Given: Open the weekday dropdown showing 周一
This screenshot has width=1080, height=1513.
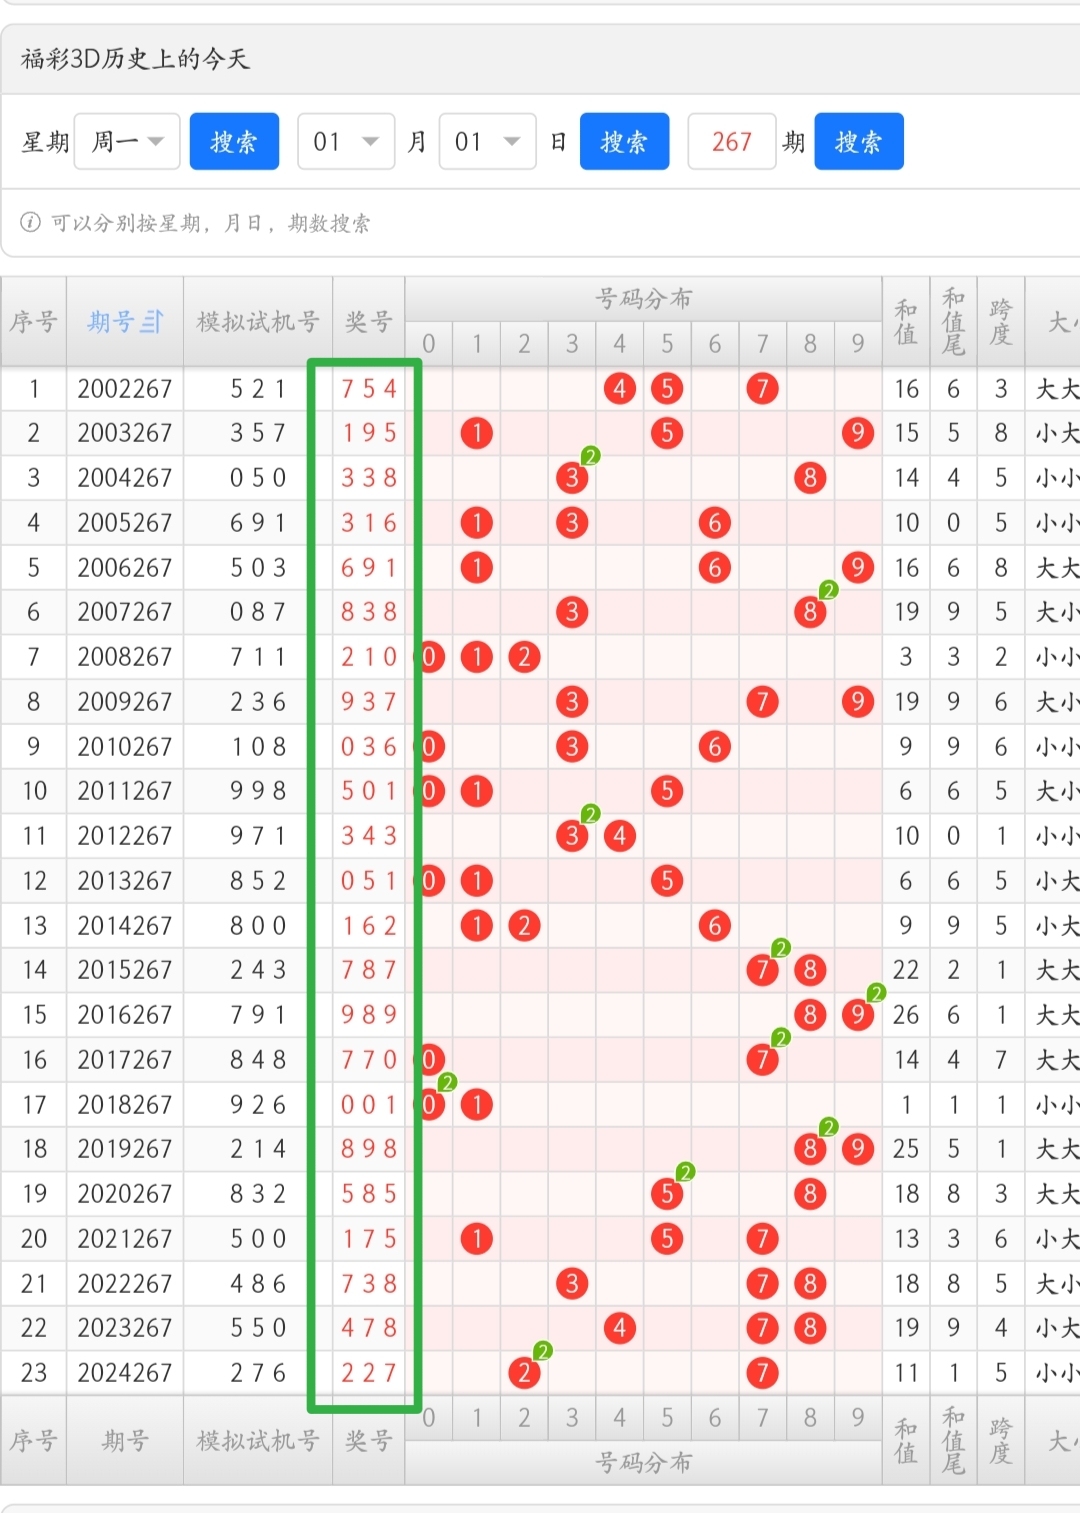Looking at the screenshot, I should [127, 141].
